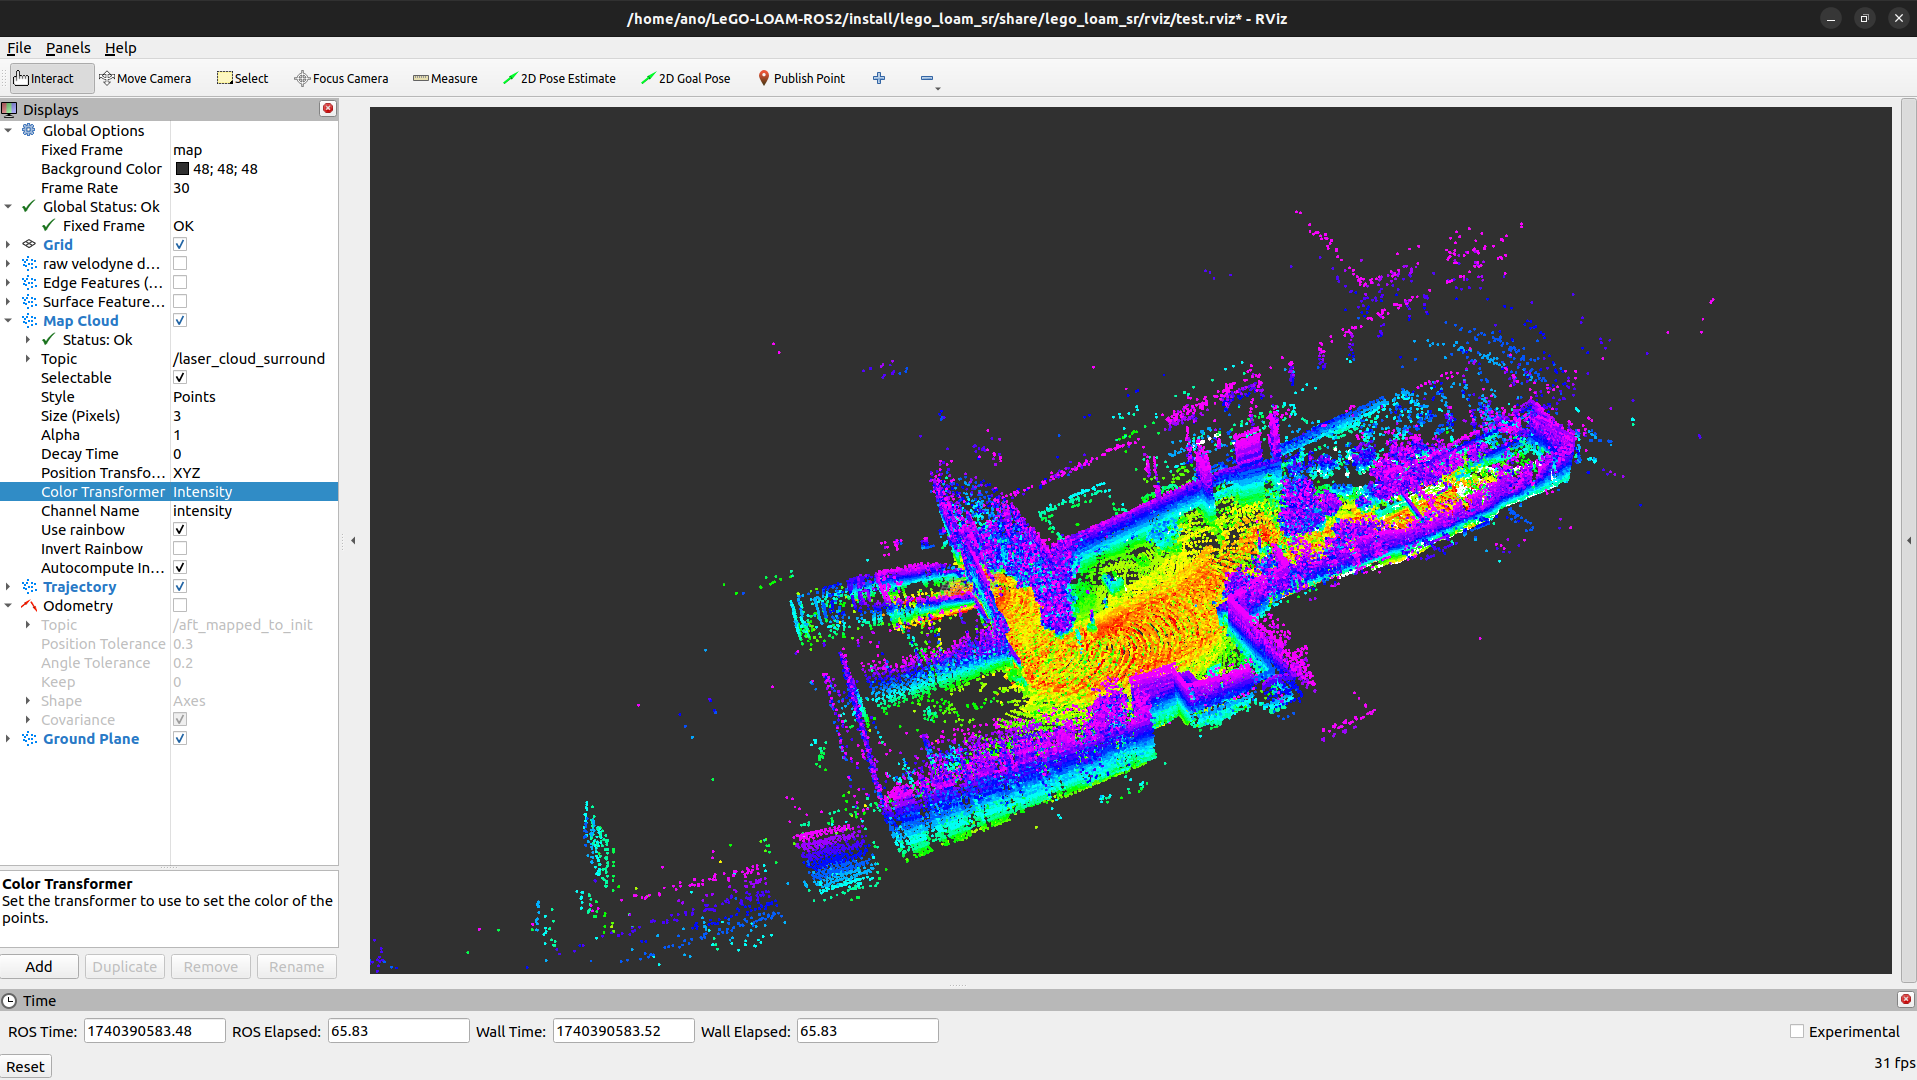Image resolution: width=1917 pixels, height=1080 pixels.
Task: Expand the Trajectory display properties
Action: pos(8,586)
